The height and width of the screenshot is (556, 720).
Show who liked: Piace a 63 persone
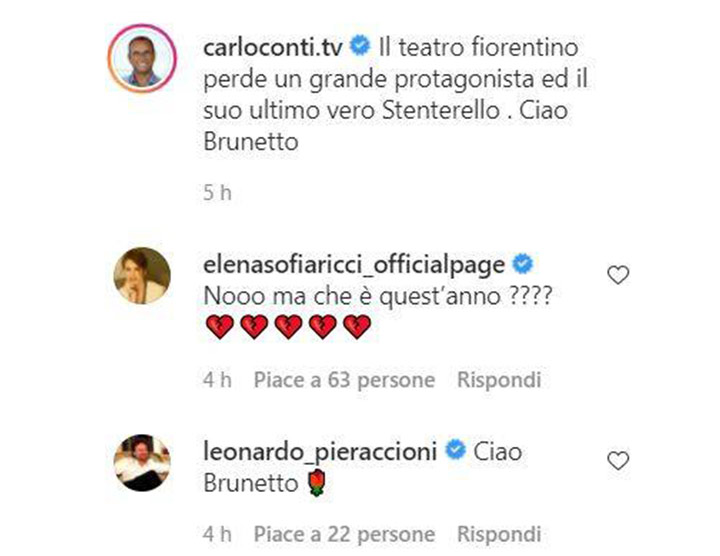pyautogui.click(x=344, y=380)
